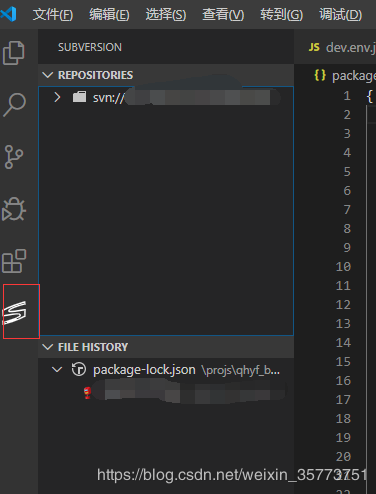The image size is (376, 494).
Task: Open the Debug and Run view icon
Action: pos(14,209)
